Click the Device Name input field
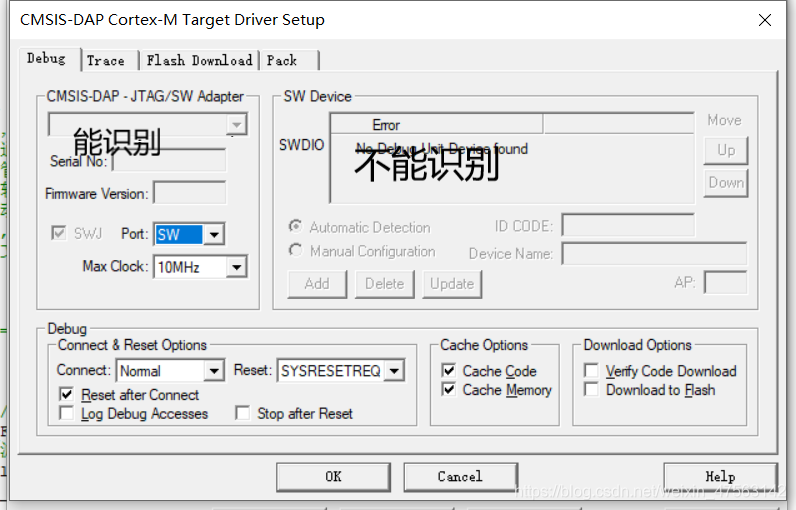 pyautogui.click(x=654, y=253)
